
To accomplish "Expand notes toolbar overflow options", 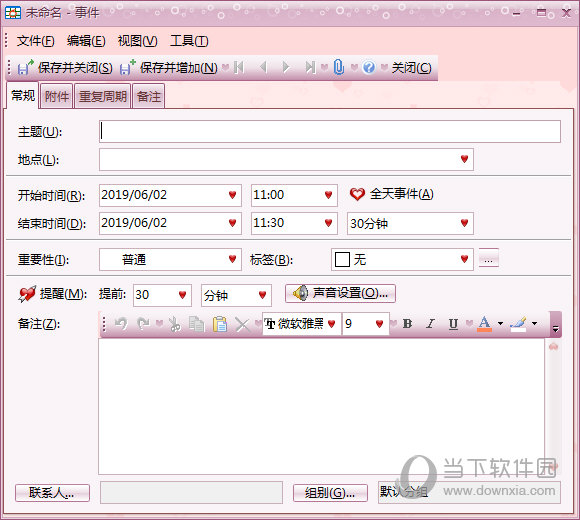I will pos(555,324).
